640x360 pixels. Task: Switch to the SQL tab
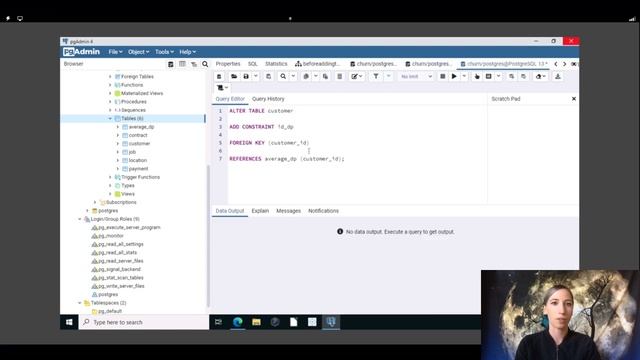(253, 64)
